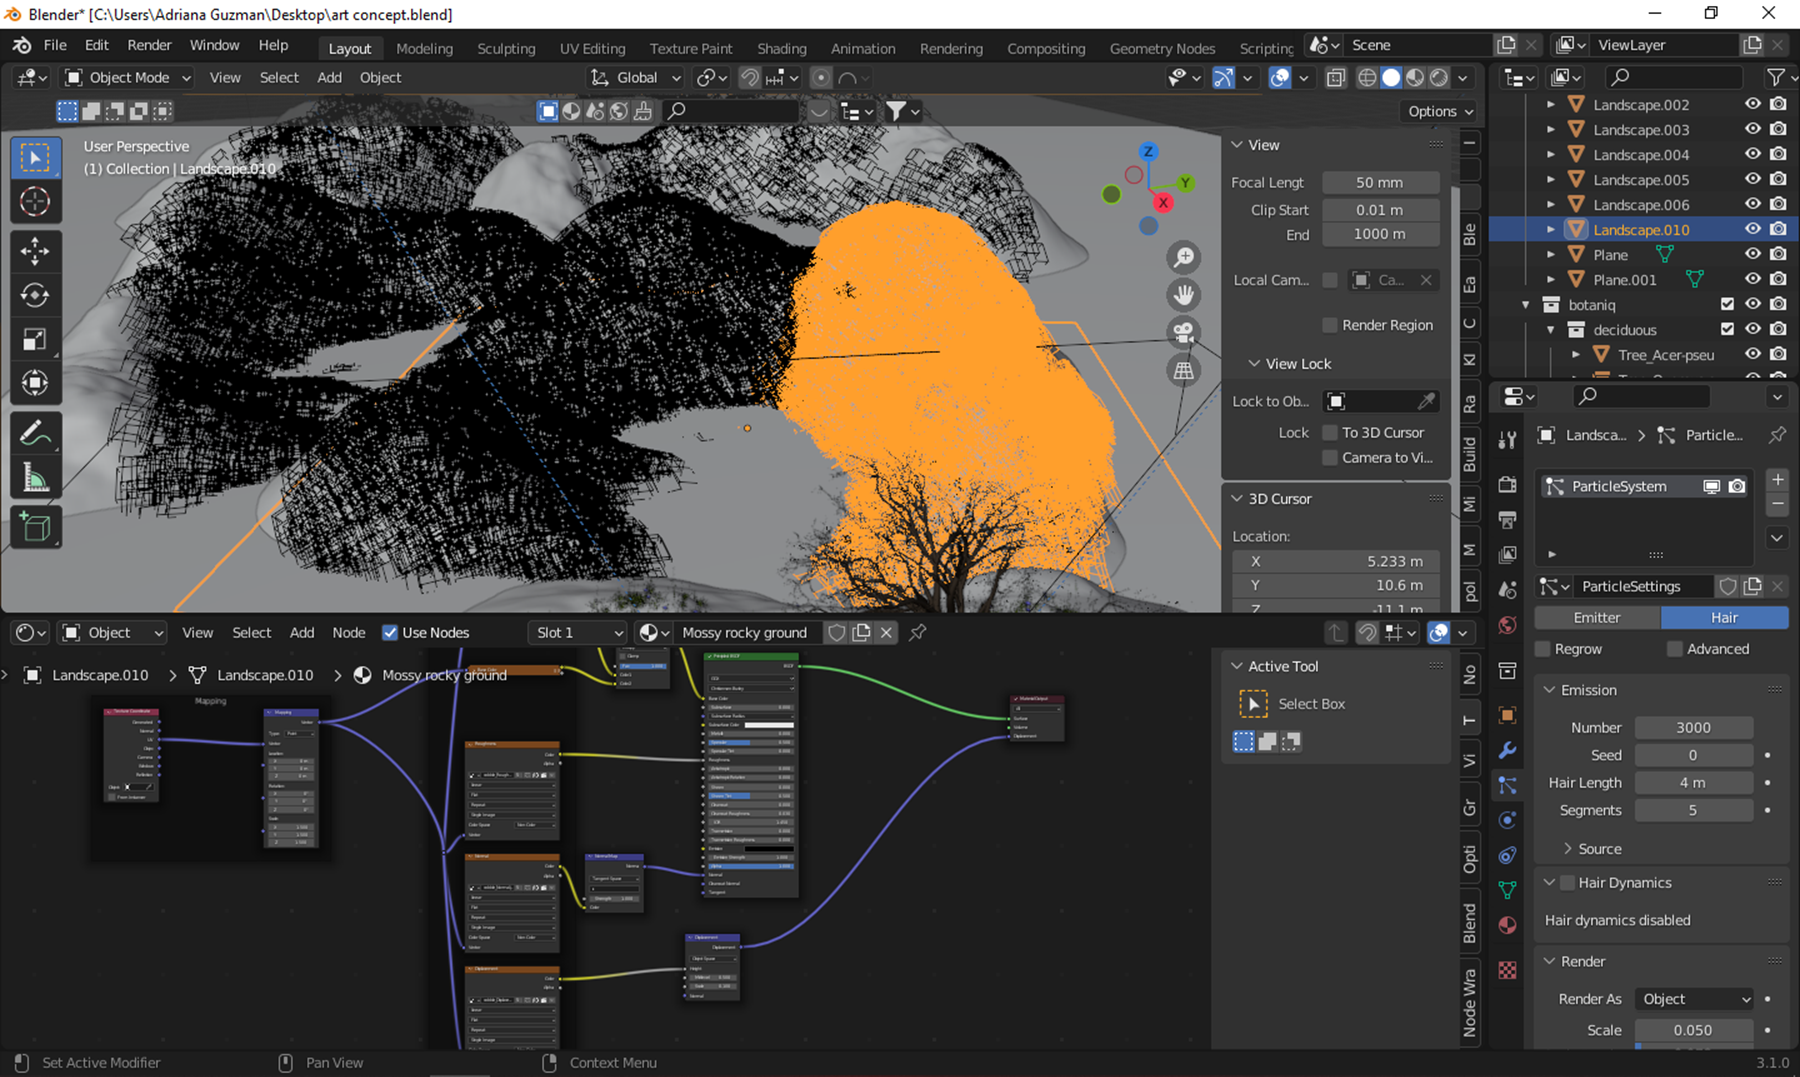The height and width of the screenshot is (1077, 1800).
Task: Click the particle Scale slider
Action: point(1693,1030)
